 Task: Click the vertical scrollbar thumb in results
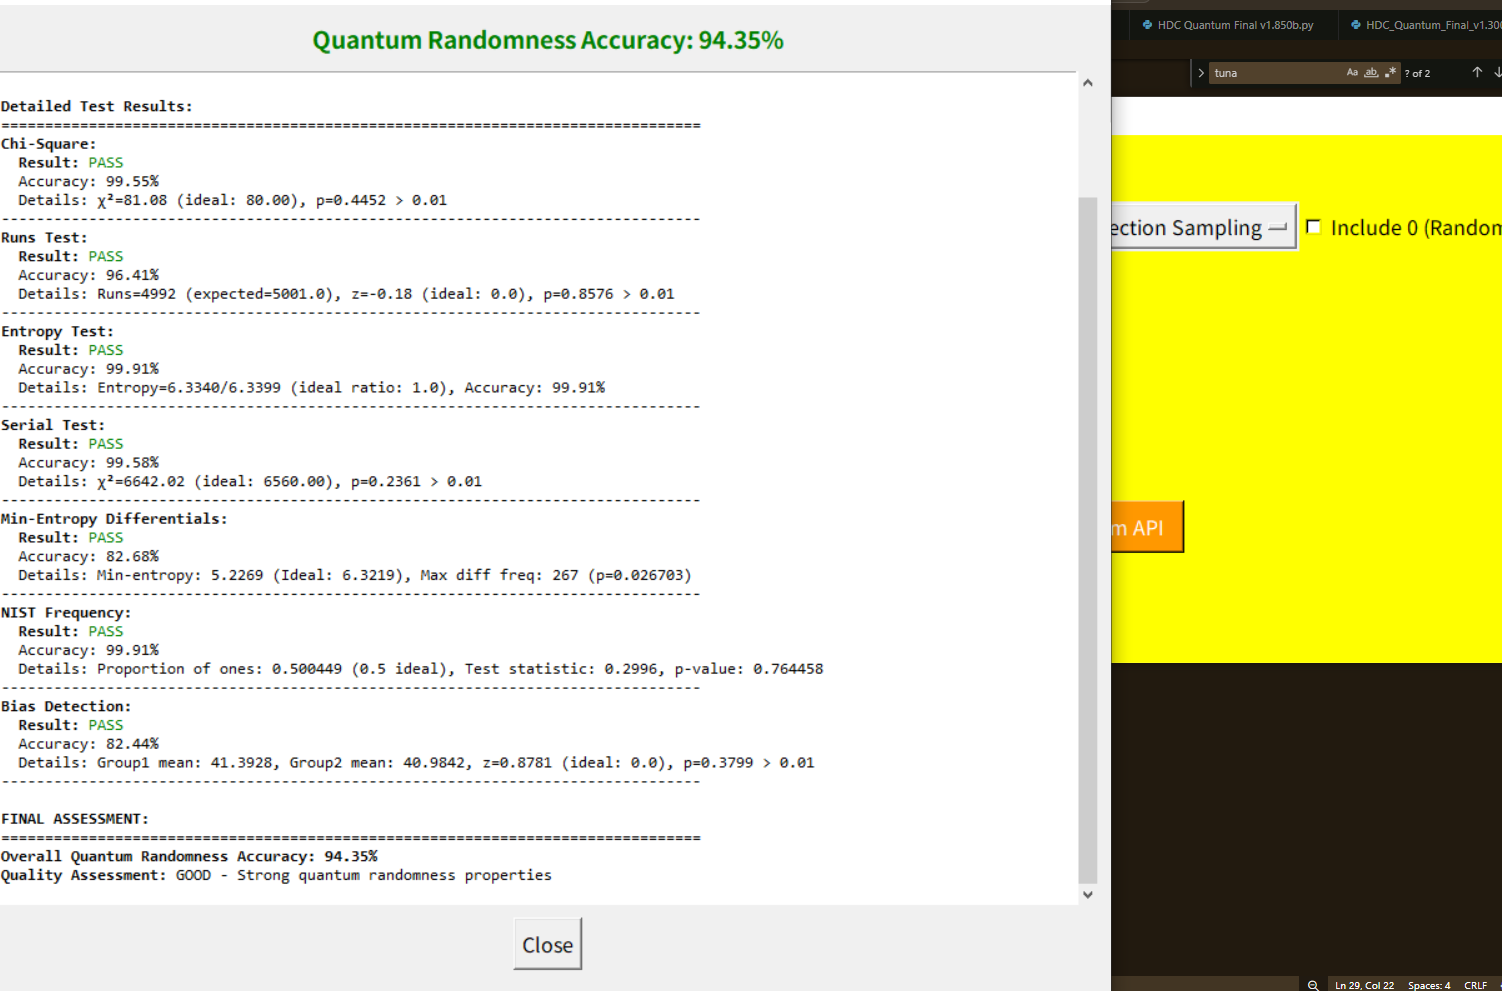(1087, 540)
